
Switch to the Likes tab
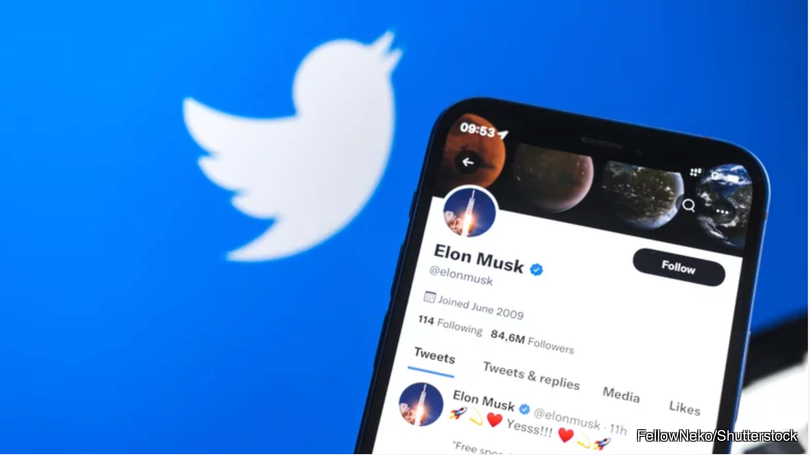click(684, 408)
